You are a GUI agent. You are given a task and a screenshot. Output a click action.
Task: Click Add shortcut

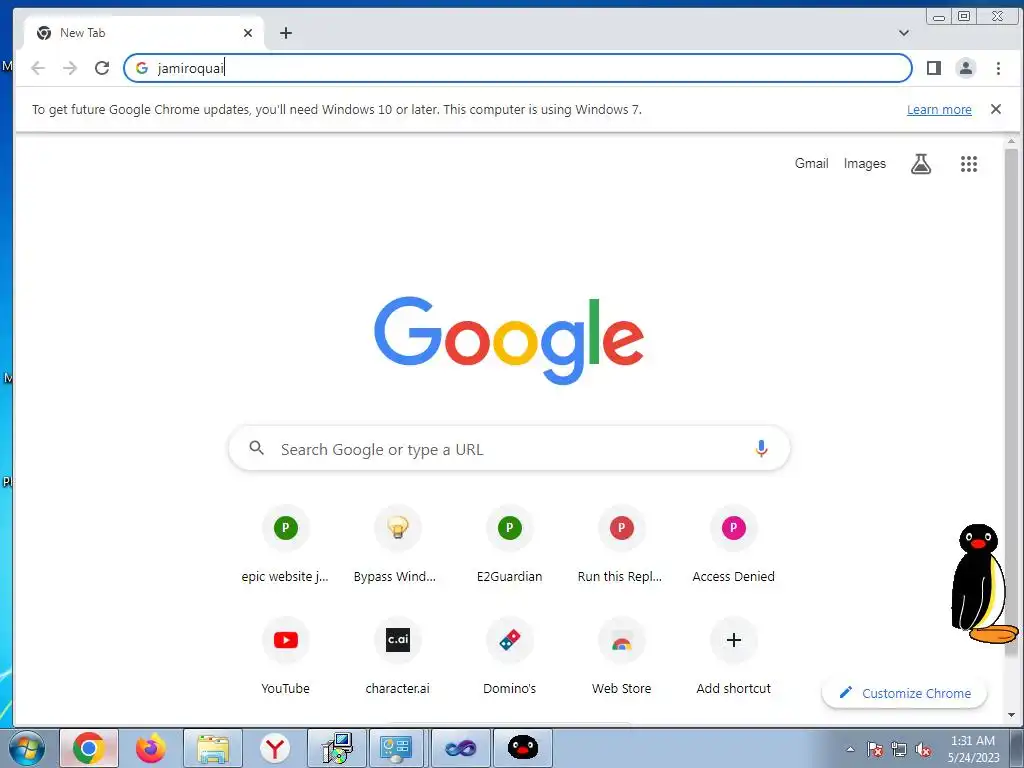tap(733, 656)
